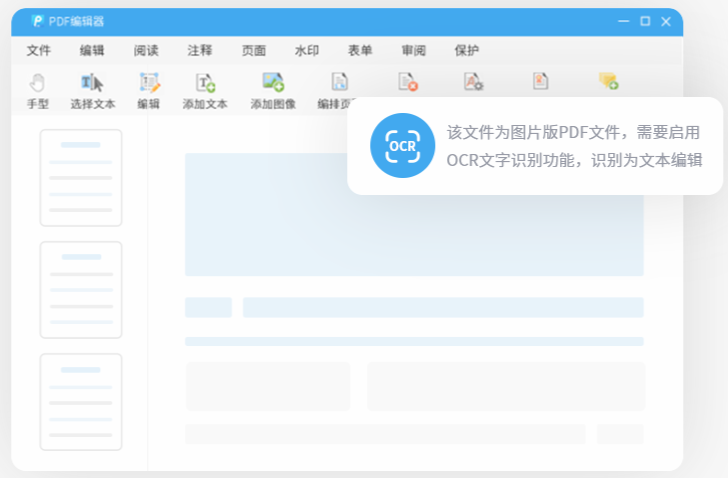
Task: Open the text settings icon with gear
Action: click(474, 82)
